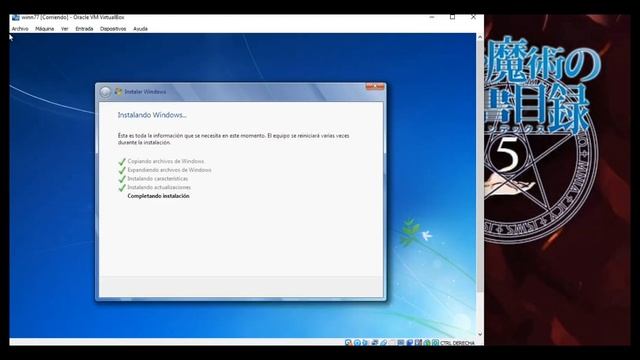Open the Máquina menu
Image resolution: width=640 pixels, height=360 pixels.
click(x=44, y=29)
